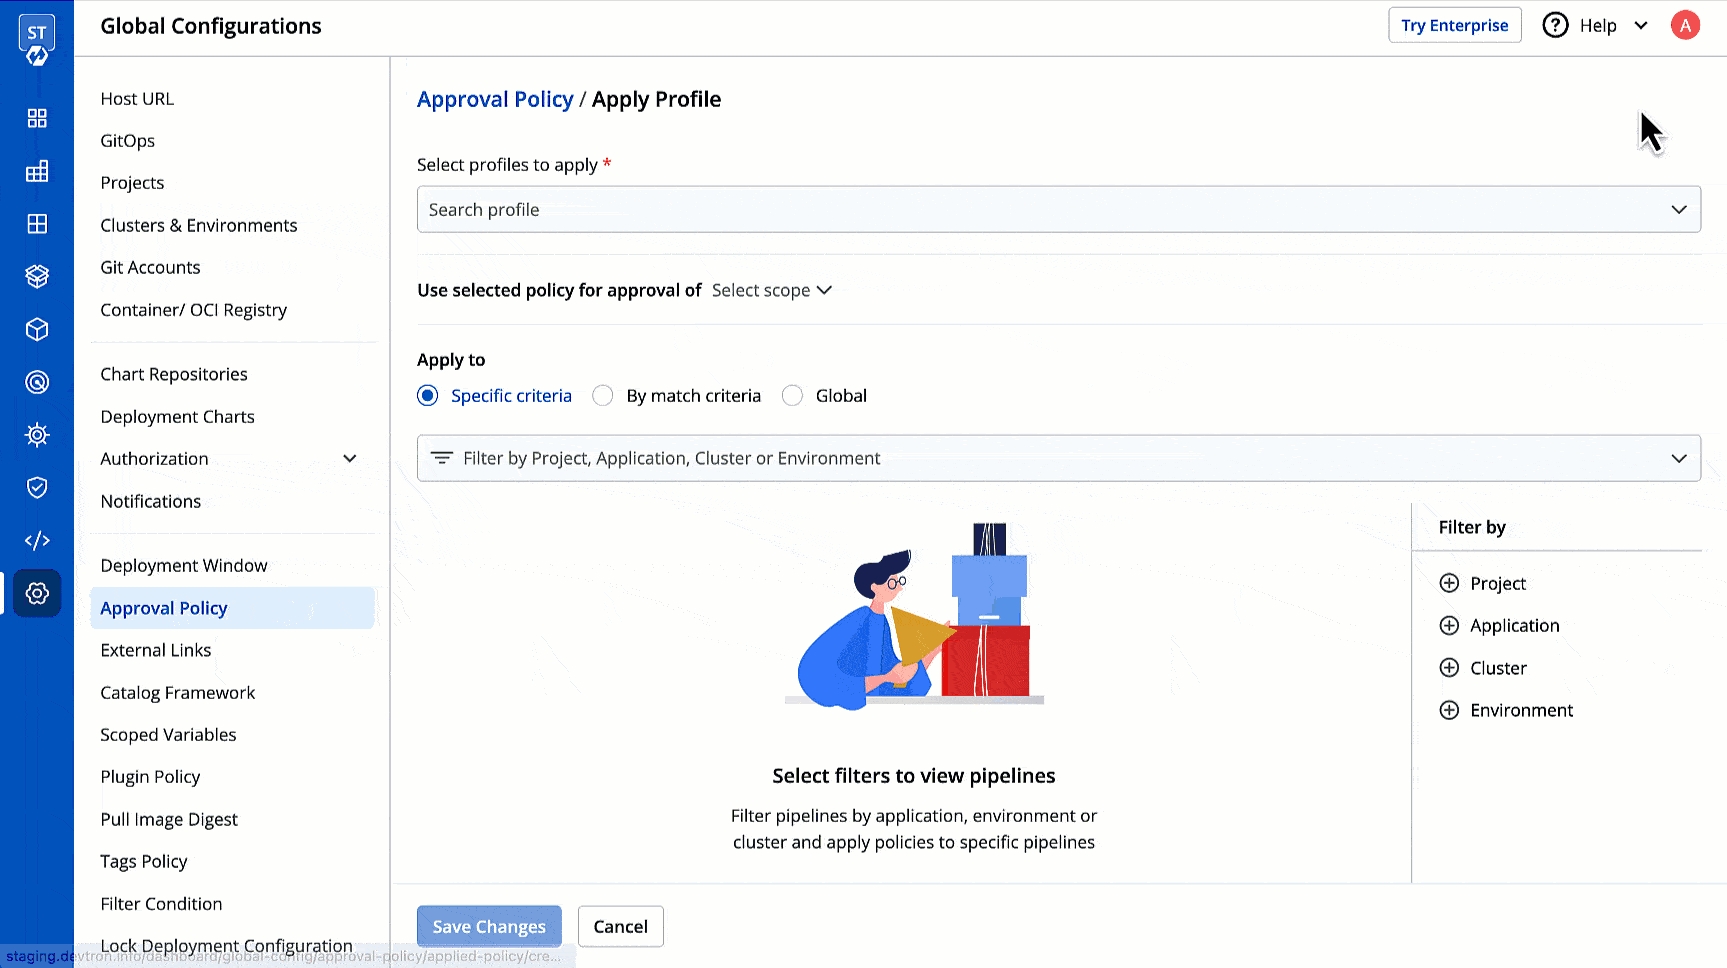Click the Save Changes button
The height and width of the screenshot is (968, 1727).
489,927
